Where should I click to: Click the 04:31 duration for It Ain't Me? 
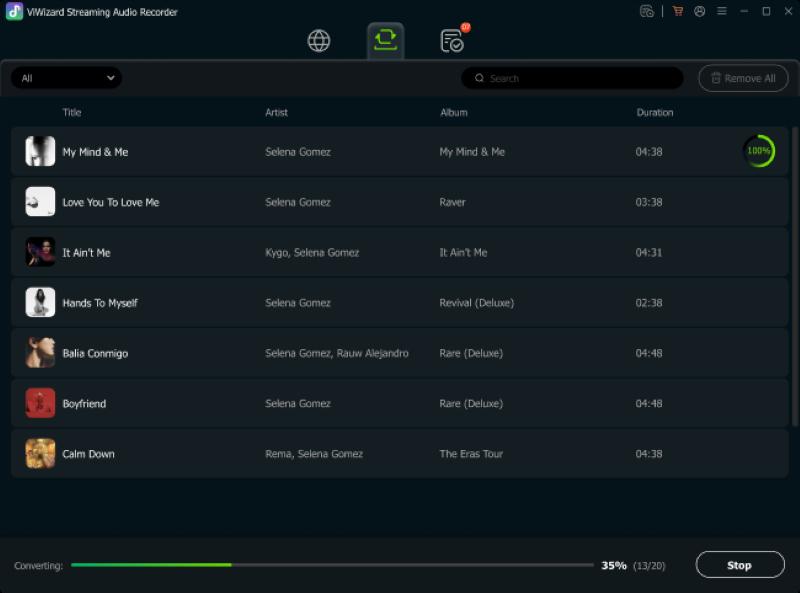coord(648,253)
